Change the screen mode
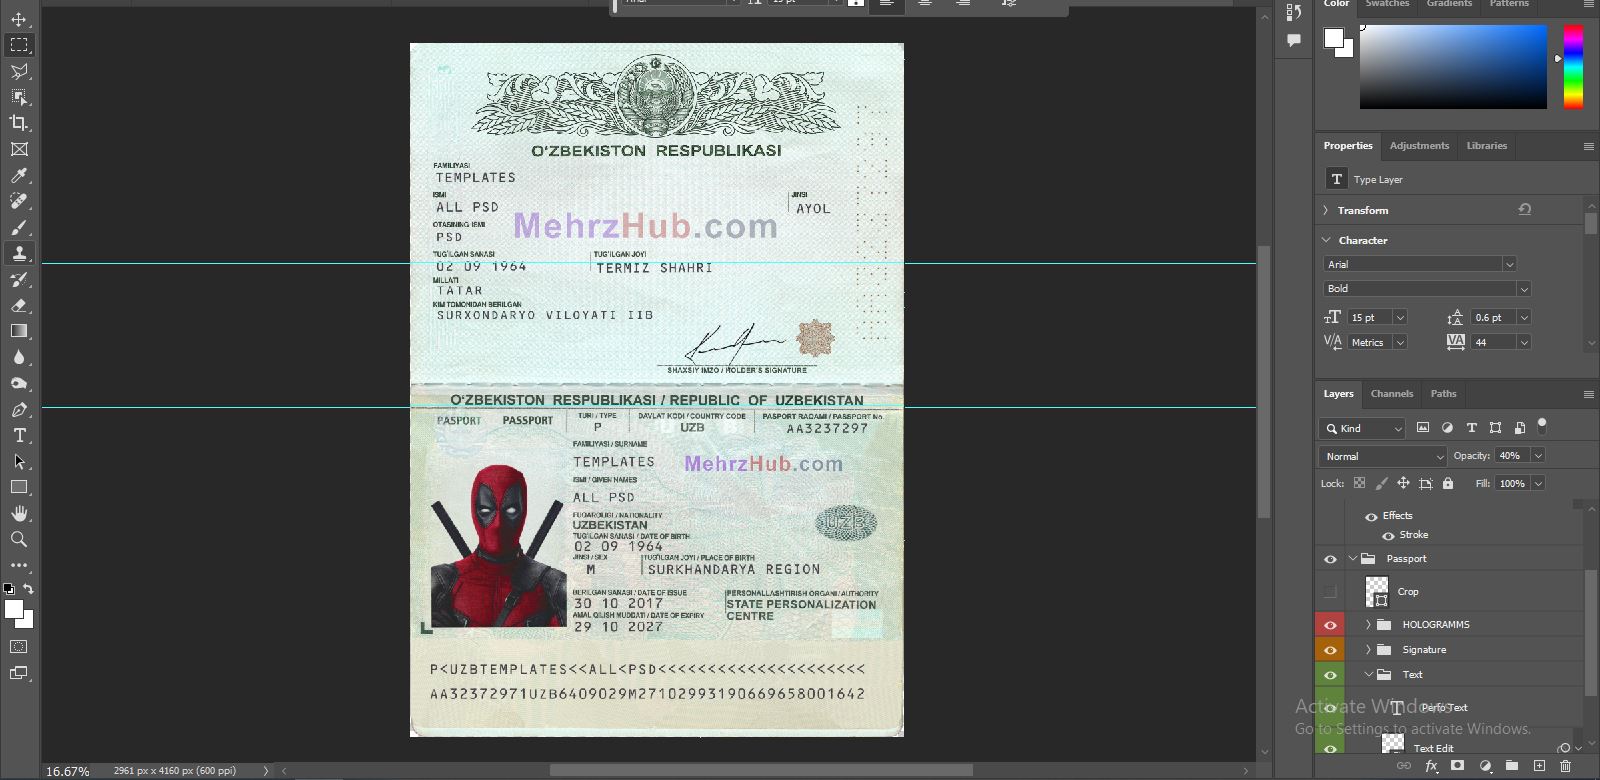This screenshot has width=1600, height=780. [x=19, y=673]
